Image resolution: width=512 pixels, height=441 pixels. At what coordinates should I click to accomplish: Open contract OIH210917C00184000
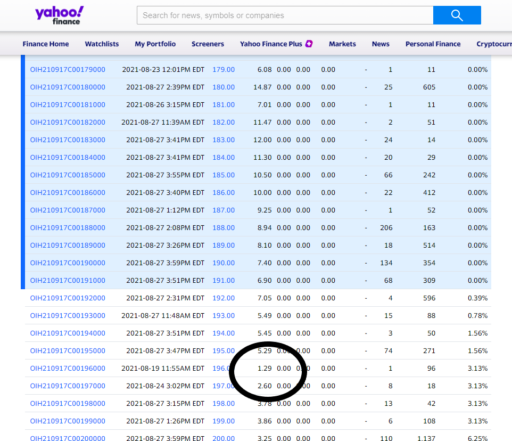pyautogui.click(x=68, y=157)
